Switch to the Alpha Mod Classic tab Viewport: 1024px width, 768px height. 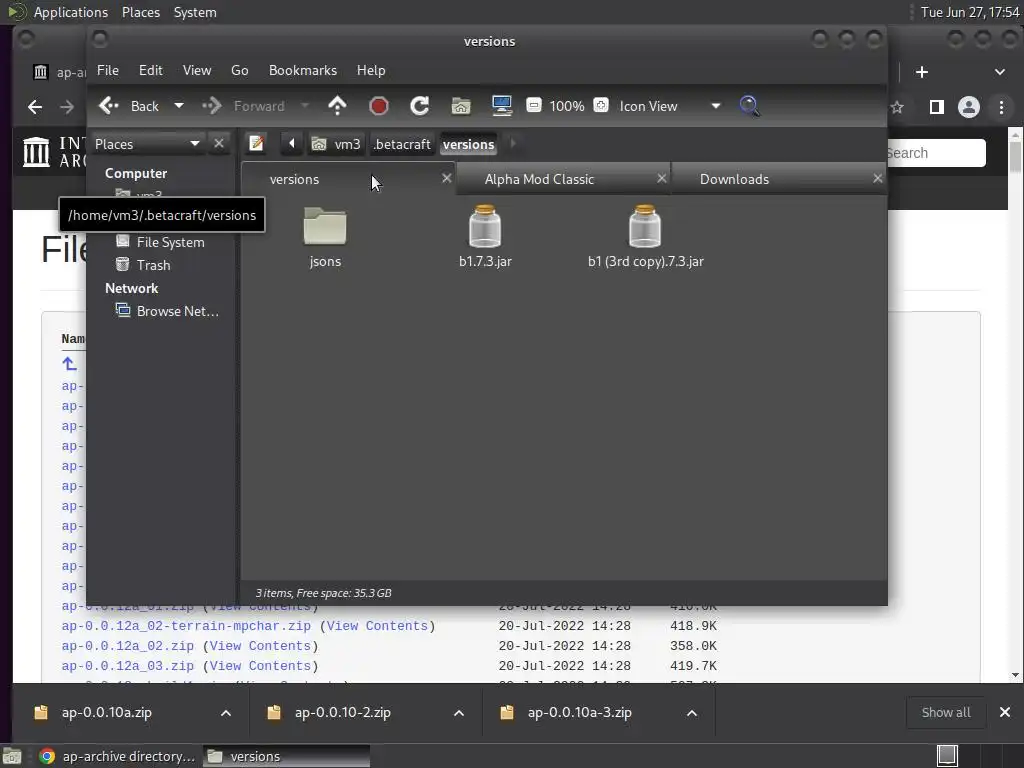coord(539,179)
